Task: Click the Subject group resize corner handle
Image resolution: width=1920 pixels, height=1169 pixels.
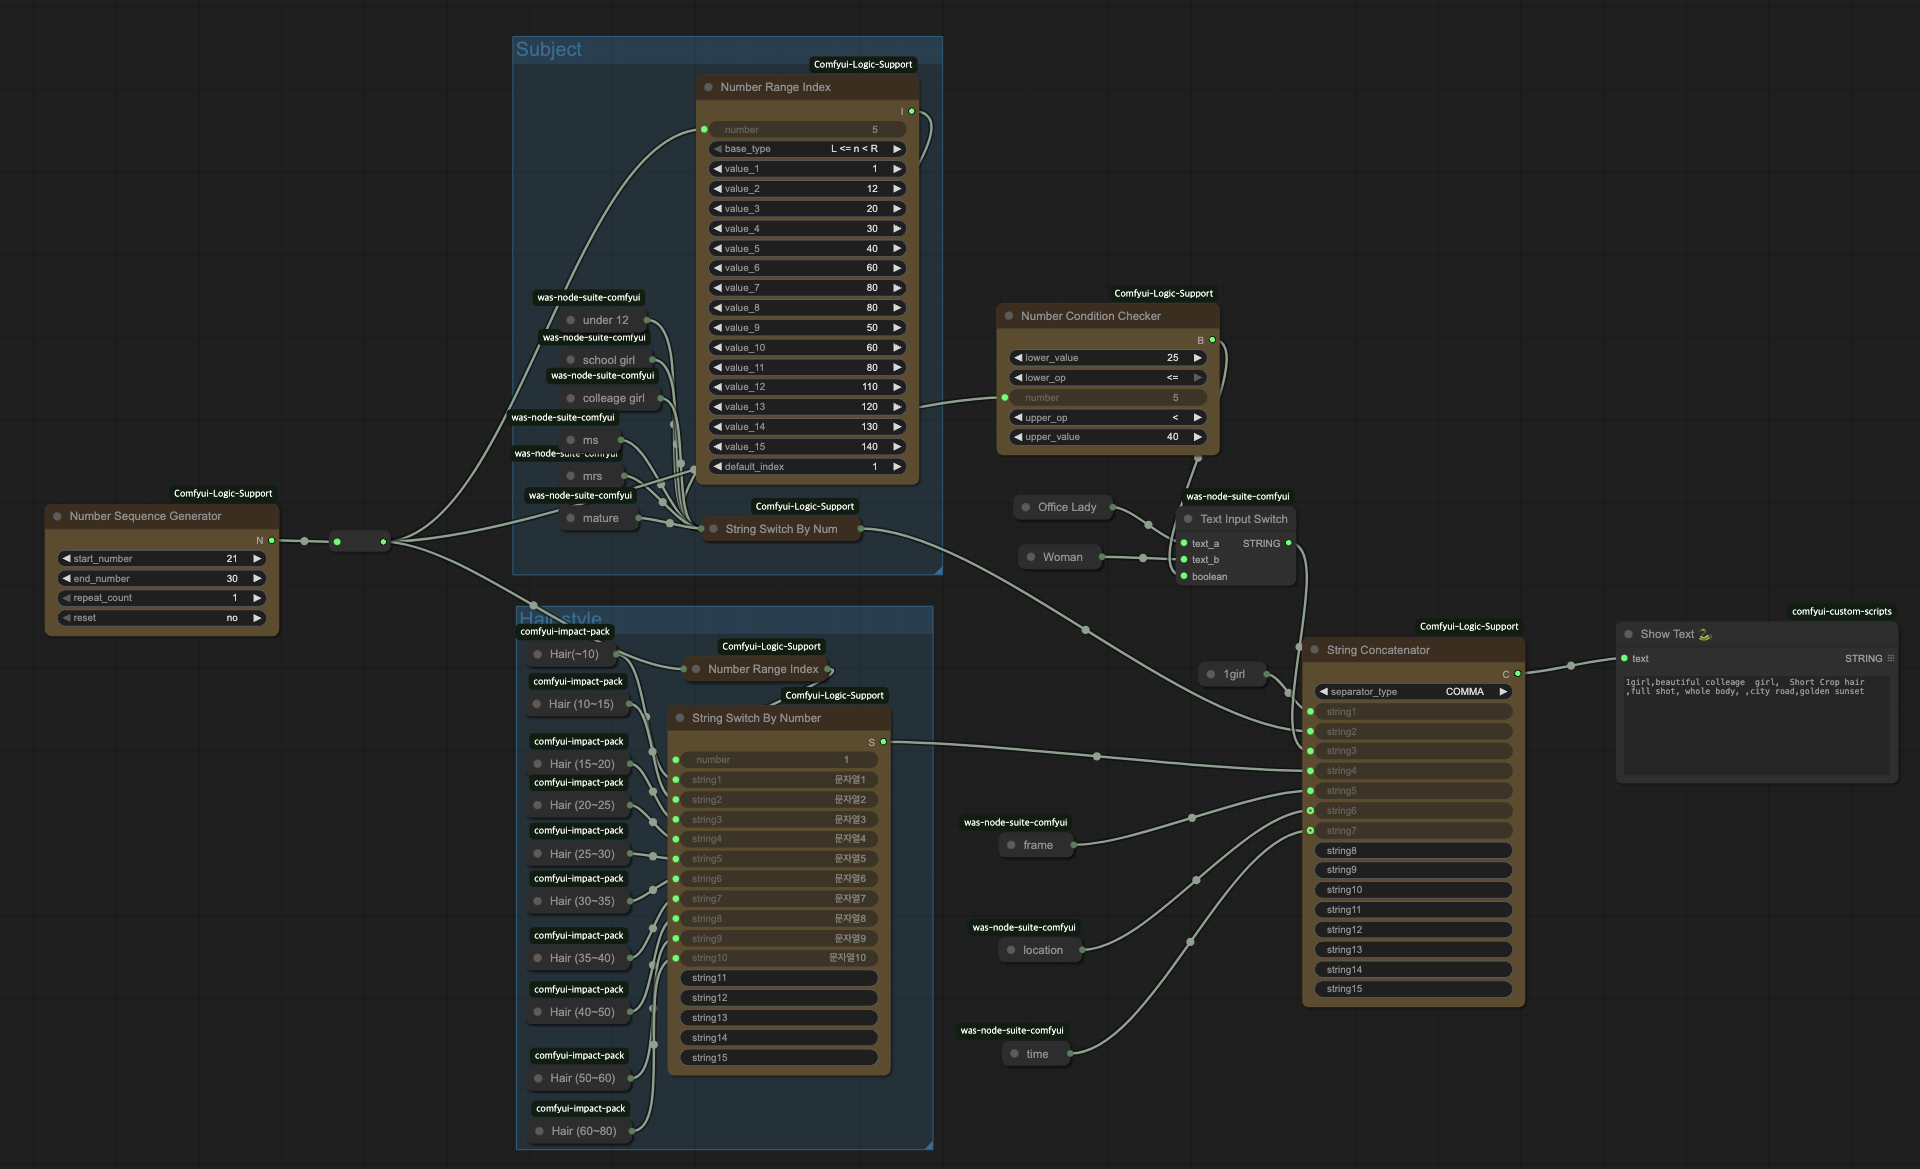Action: [937, 569]
